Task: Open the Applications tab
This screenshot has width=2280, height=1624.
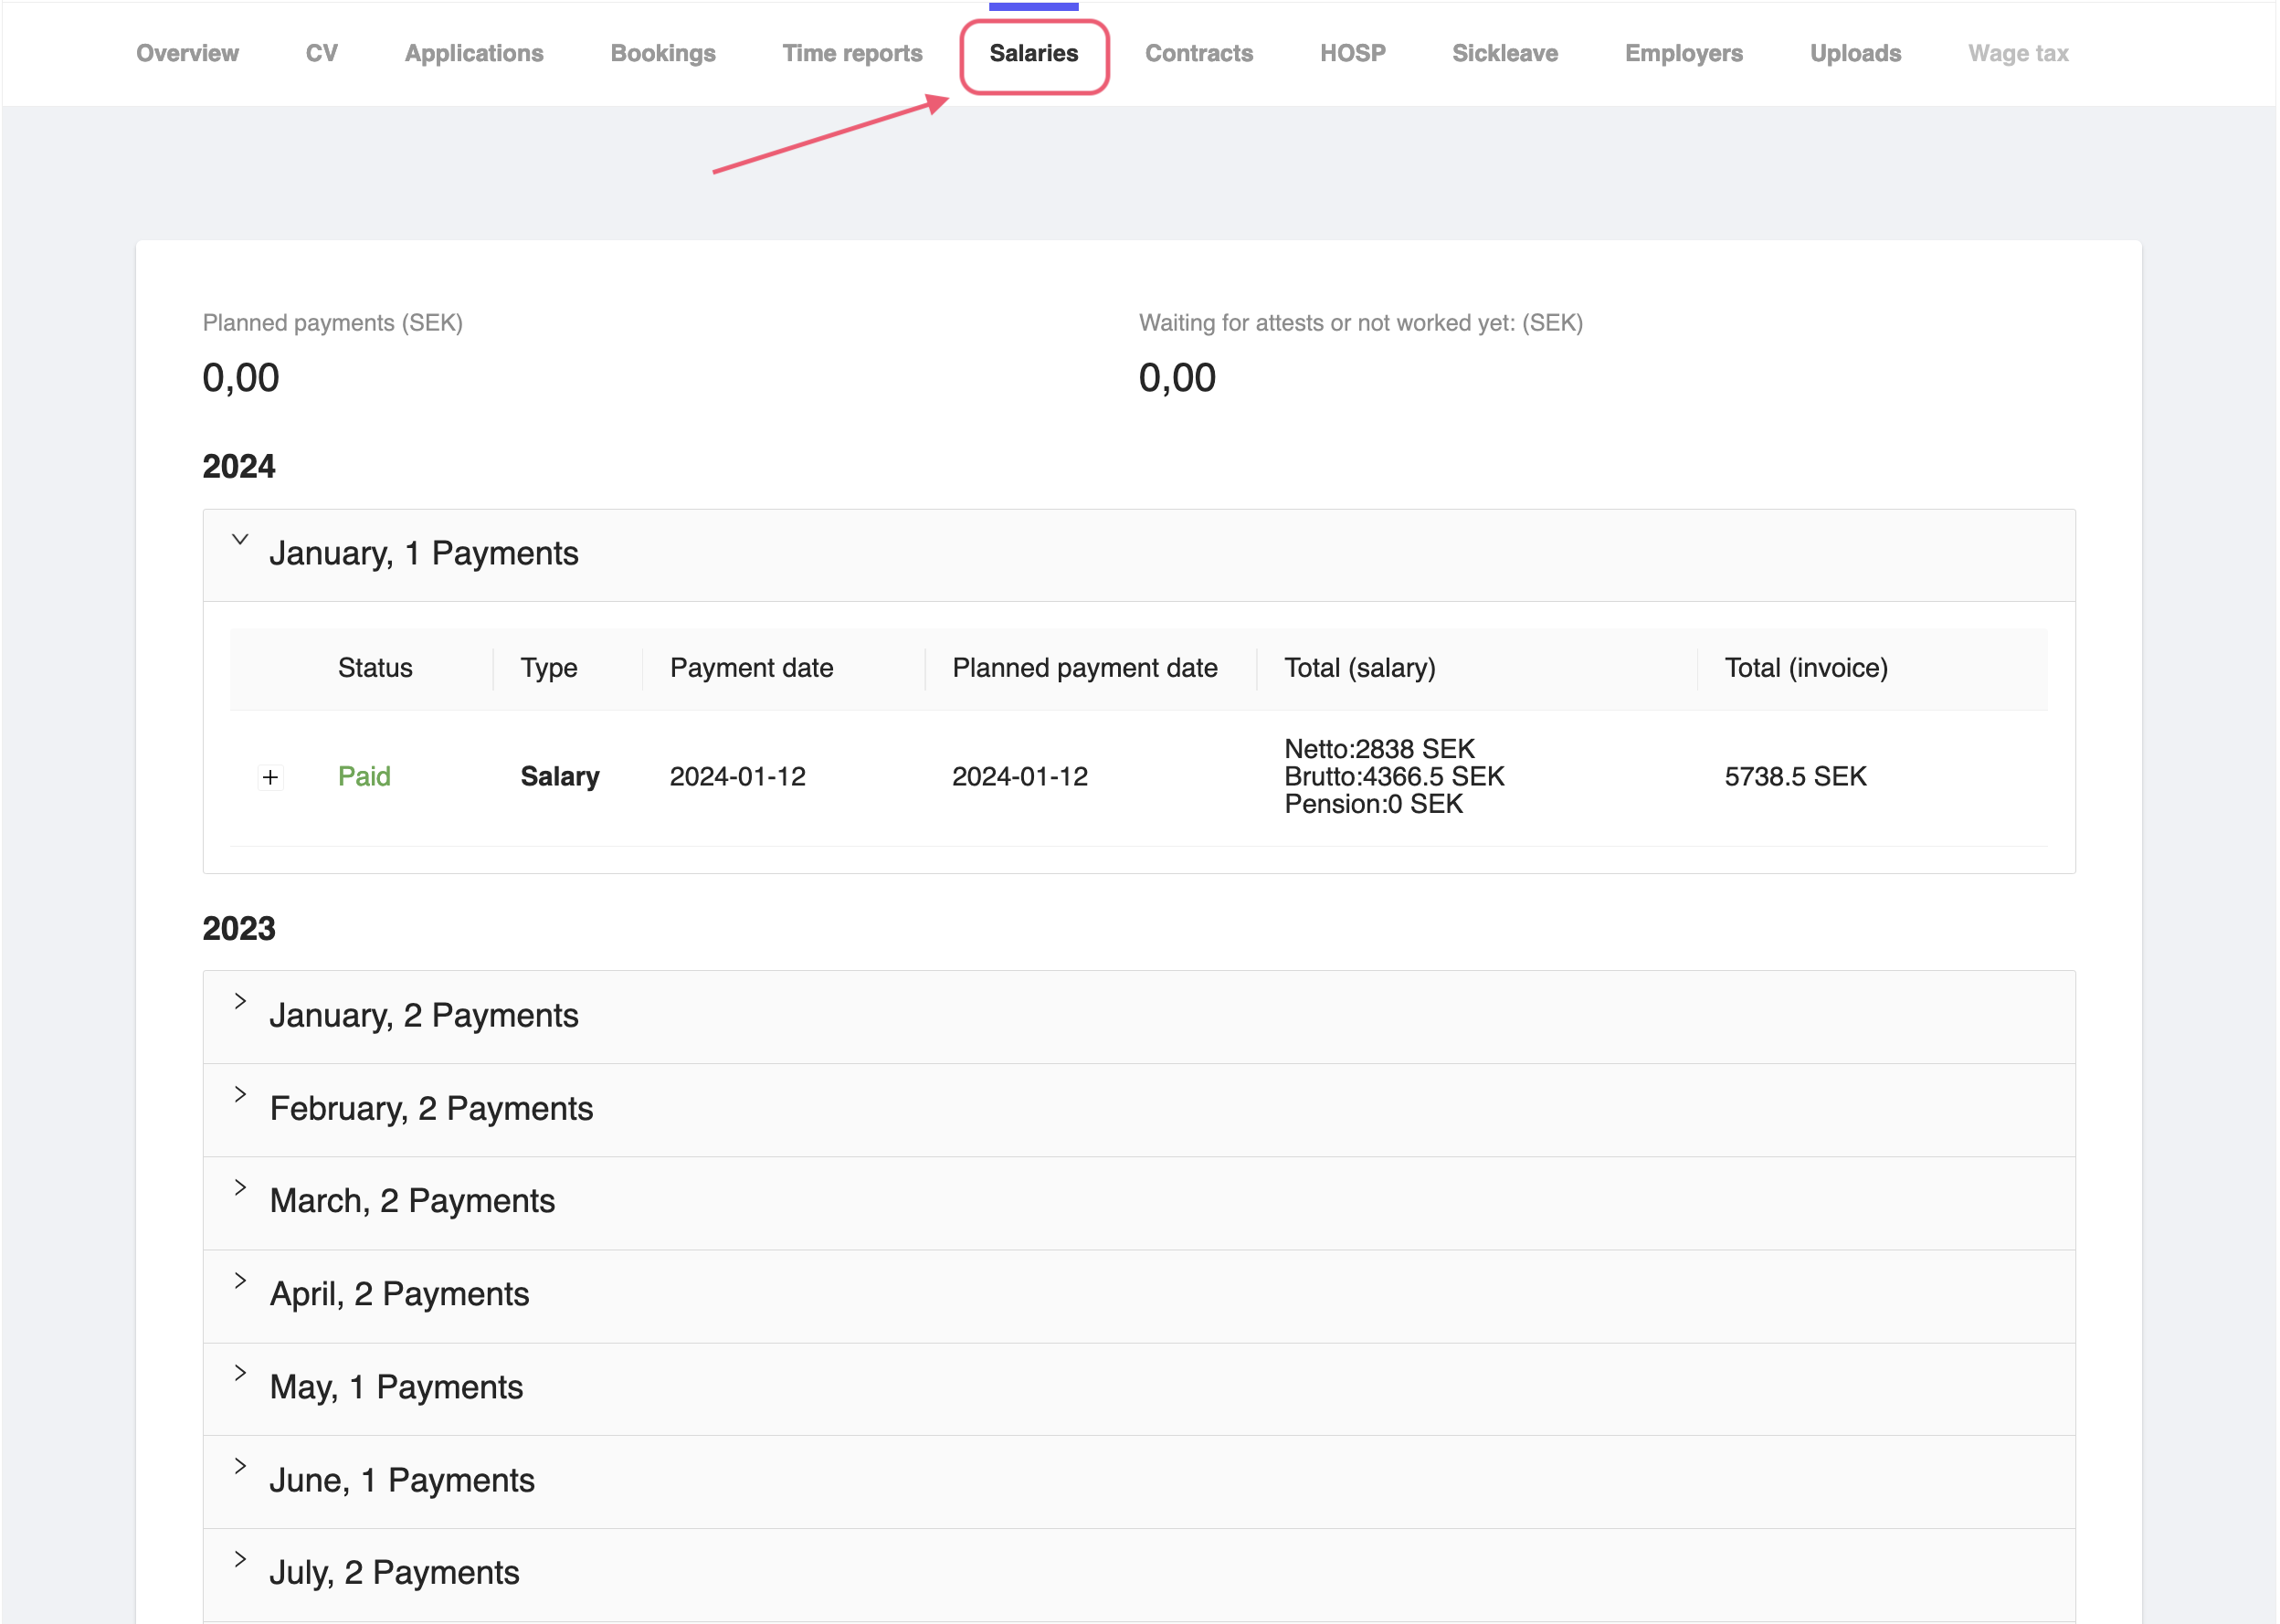Action: pos(473,53)
